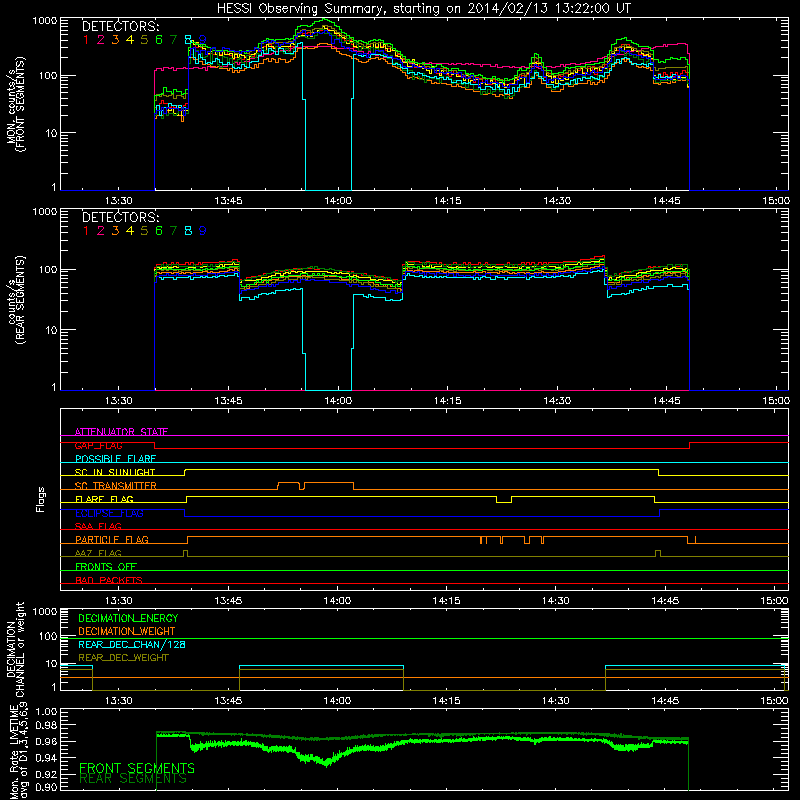Click the 14:30 tick label under the Flags plot
800x800 pixels.
pyautogui.click(x=556, y=601)
